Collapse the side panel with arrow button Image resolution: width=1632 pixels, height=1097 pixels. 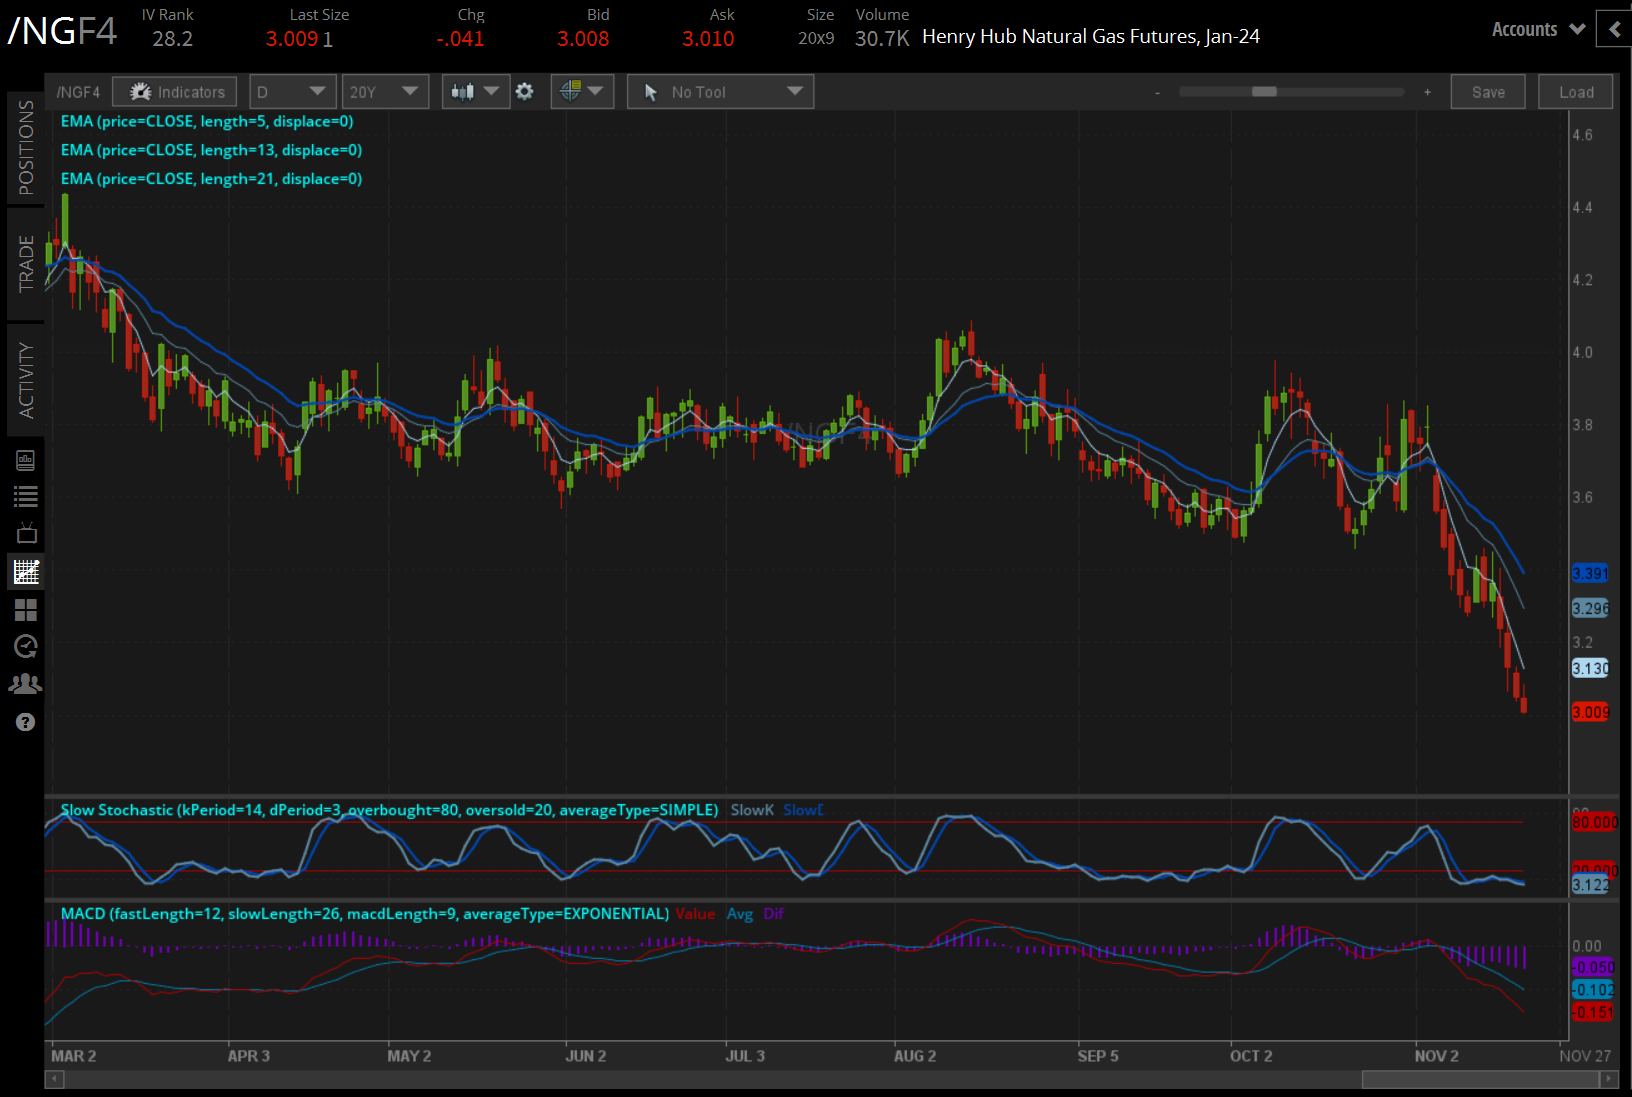pyautogui.click(x=1614, y=30)
